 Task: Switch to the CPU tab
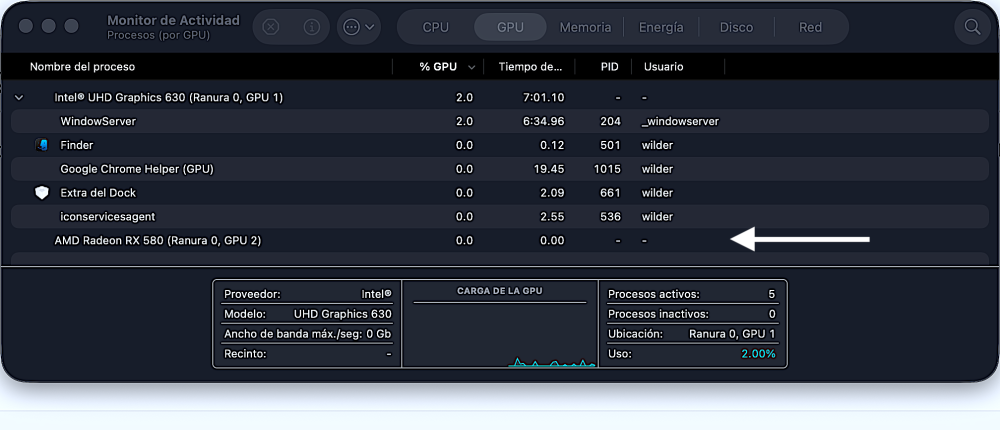point(436,27)
